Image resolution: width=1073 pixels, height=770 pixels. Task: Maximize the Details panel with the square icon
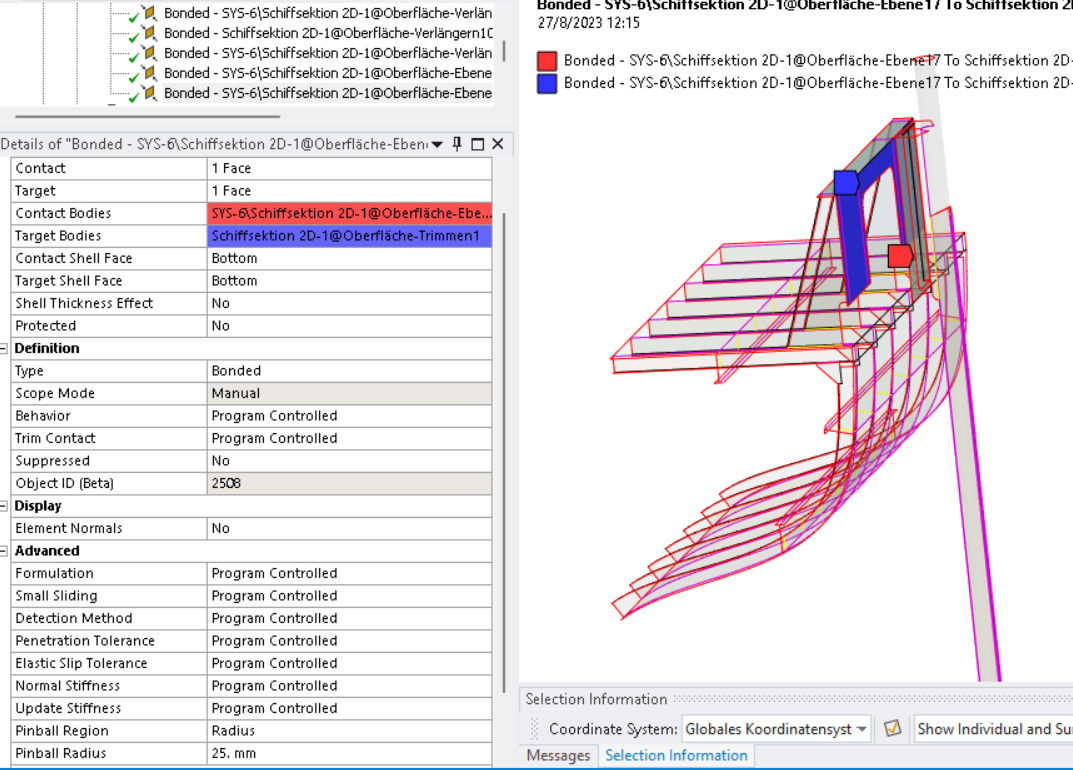pos(478,144)
